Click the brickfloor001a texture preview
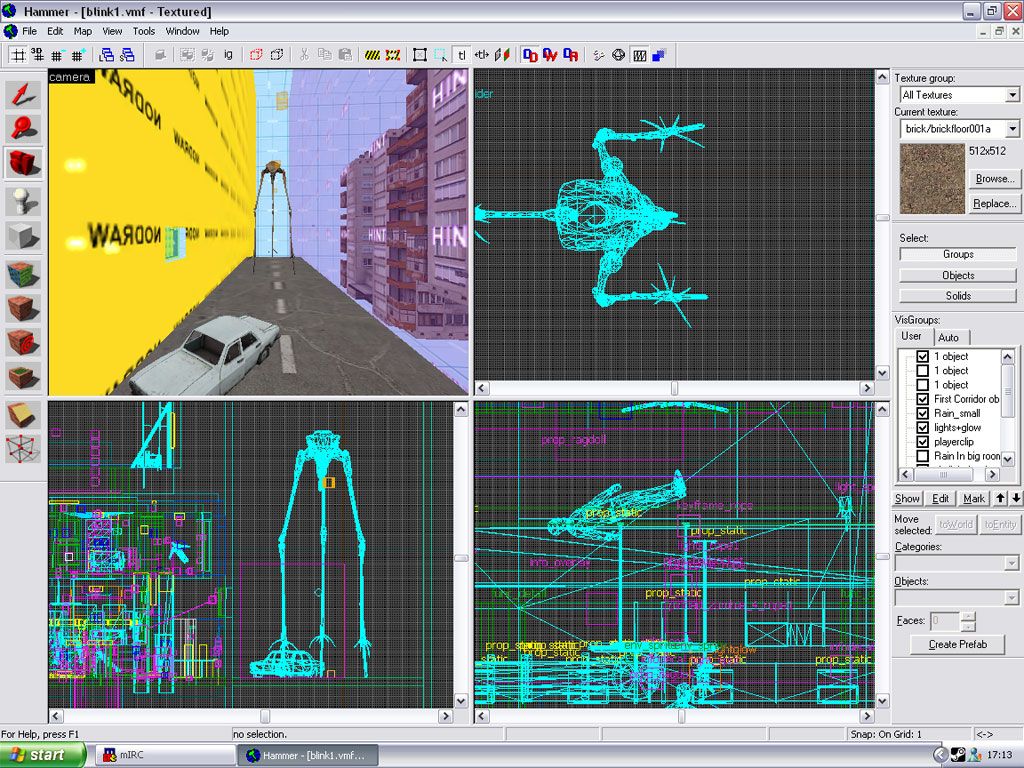The height and width of the screenshot is (768, 1024). pos(932,179)
